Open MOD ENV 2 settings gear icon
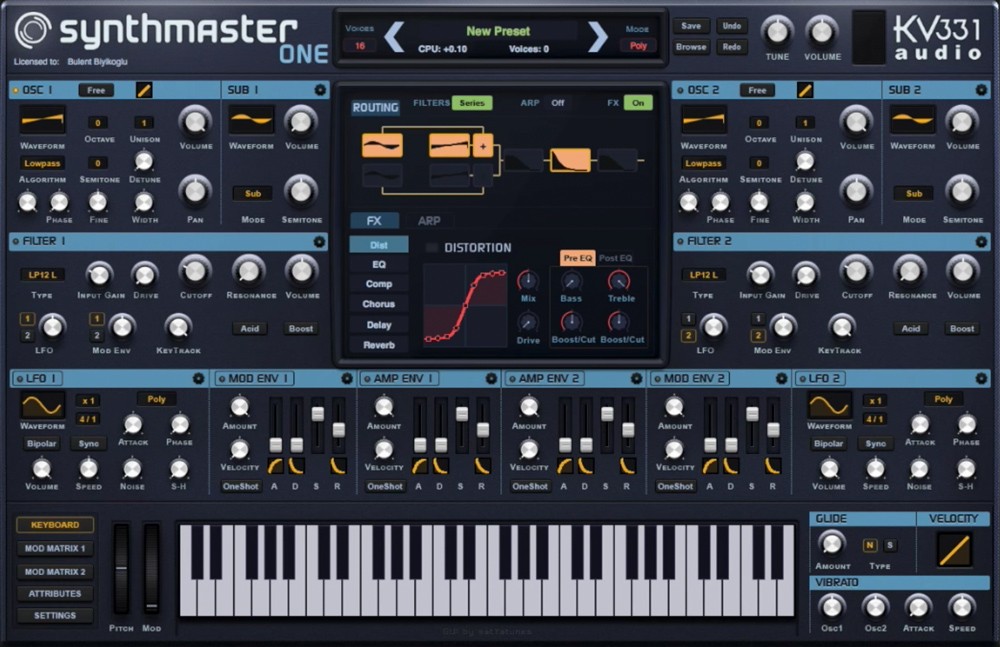Image resolution: width=1000 pixels, height=647 pixels. (x=781, y=378)
